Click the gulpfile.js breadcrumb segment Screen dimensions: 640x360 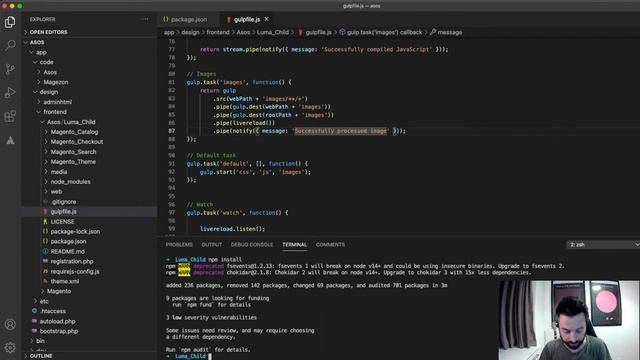click(315, 32)
